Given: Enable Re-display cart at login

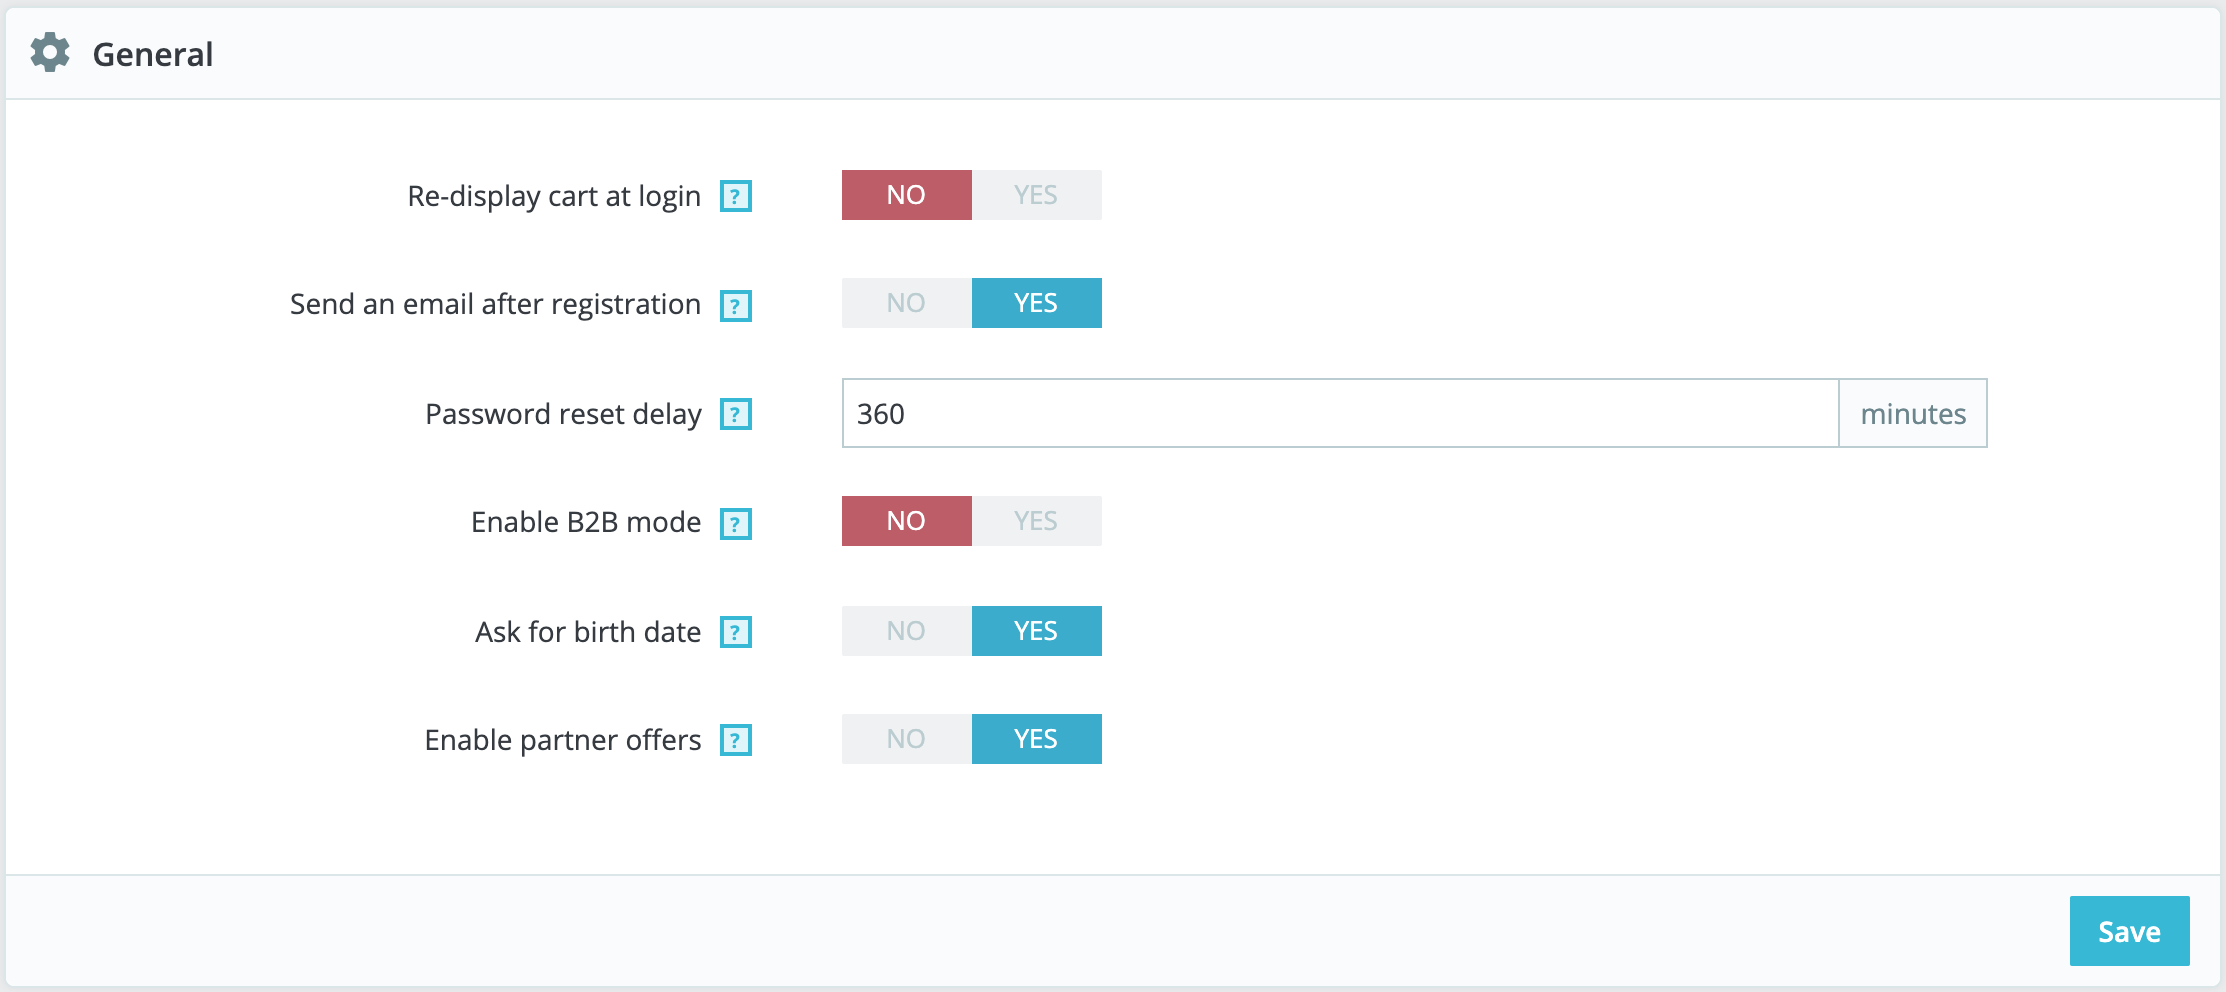Looking at the screenshot, I should 1036,195.
